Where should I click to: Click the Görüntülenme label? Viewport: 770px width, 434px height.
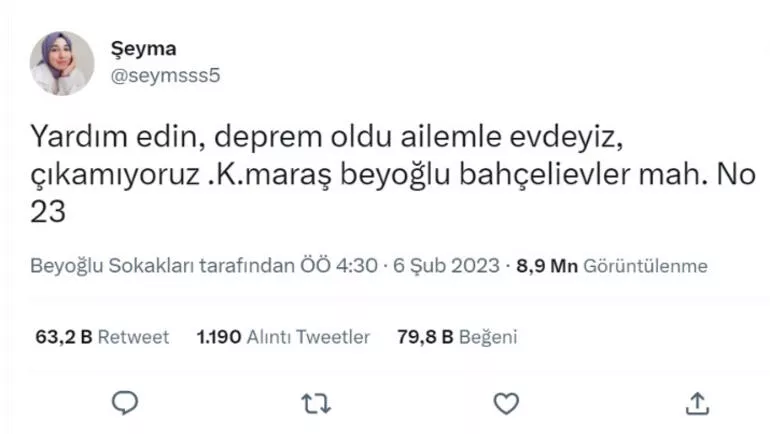pyautogui.click(x=645, y=267)
